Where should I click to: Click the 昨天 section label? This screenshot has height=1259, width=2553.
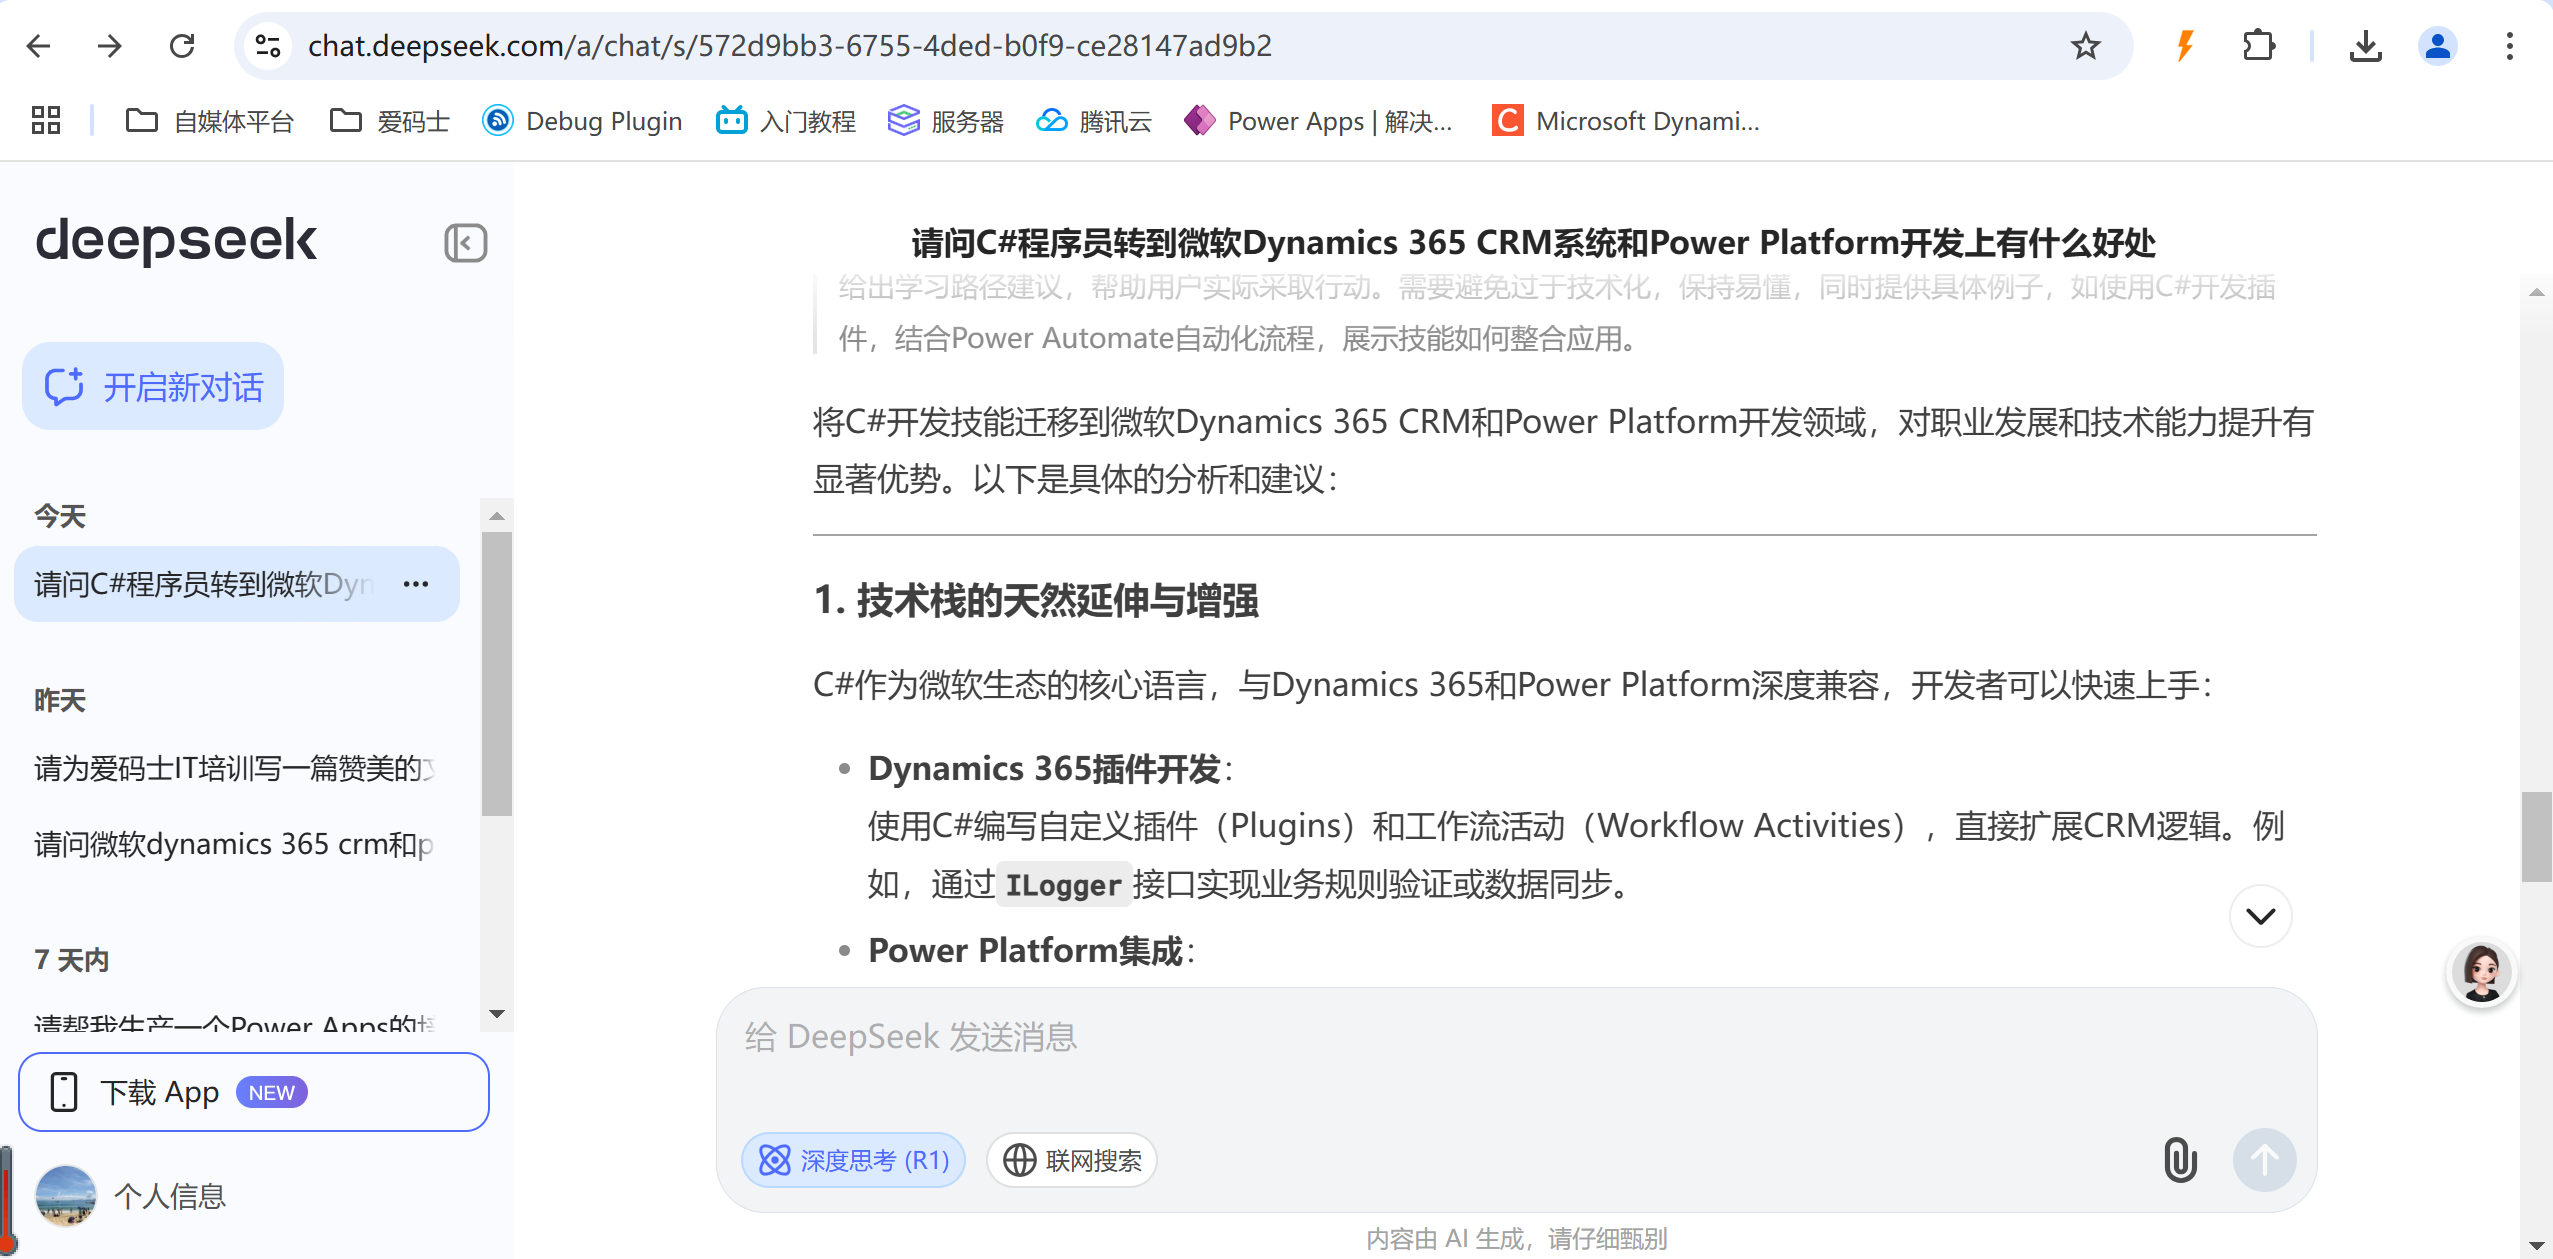click(60, 700)
